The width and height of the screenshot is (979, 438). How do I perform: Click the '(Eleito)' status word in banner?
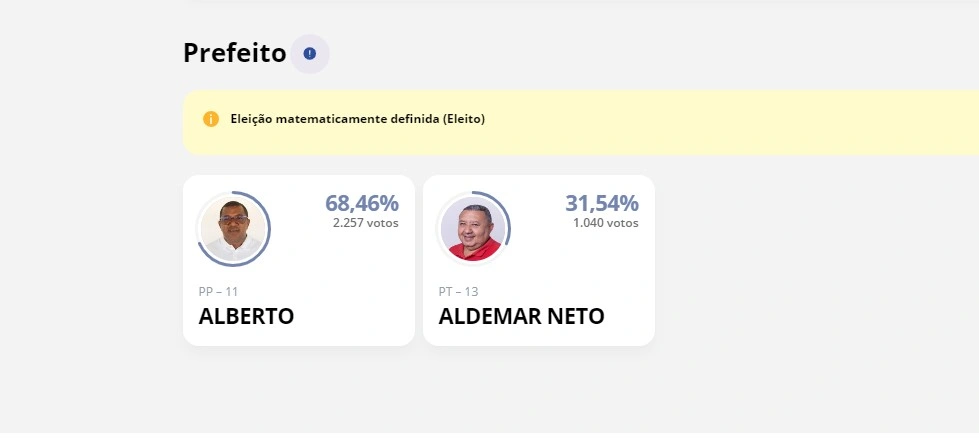click(464, 119)
